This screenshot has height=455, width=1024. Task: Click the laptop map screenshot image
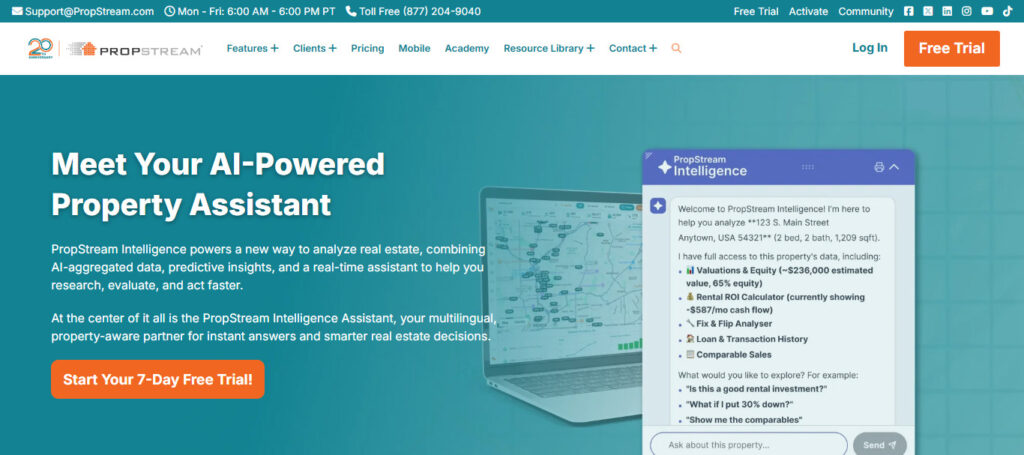click(x=562, y=307)
